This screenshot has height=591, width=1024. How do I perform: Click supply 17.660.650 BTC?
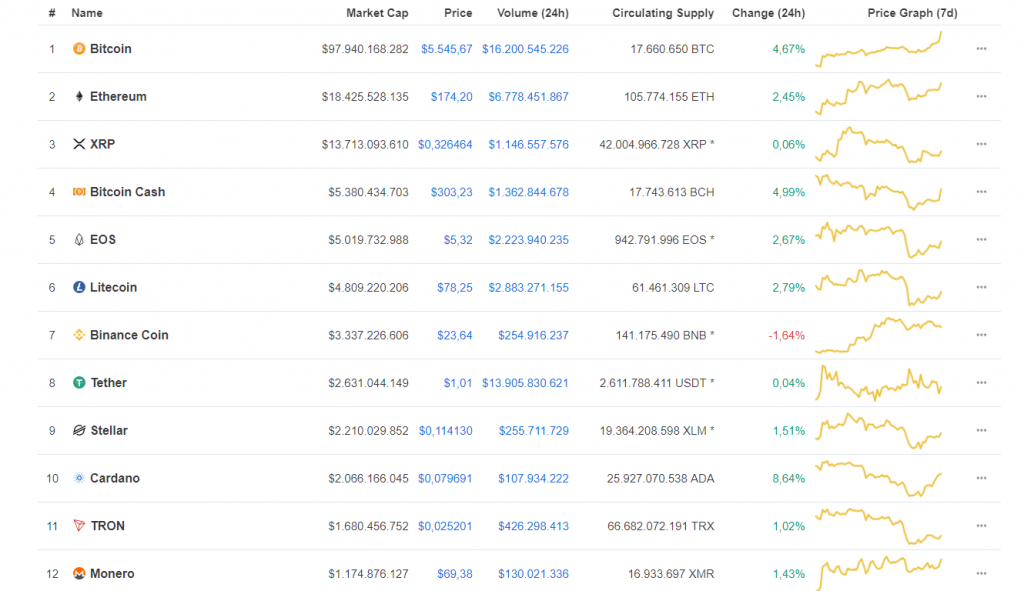tap(672, 49)
